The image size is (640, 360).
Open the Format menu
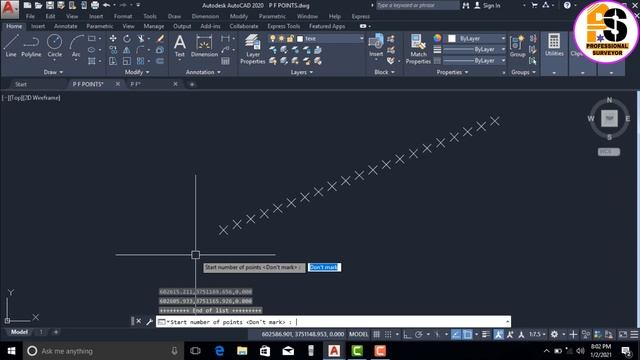pos(123,16)
